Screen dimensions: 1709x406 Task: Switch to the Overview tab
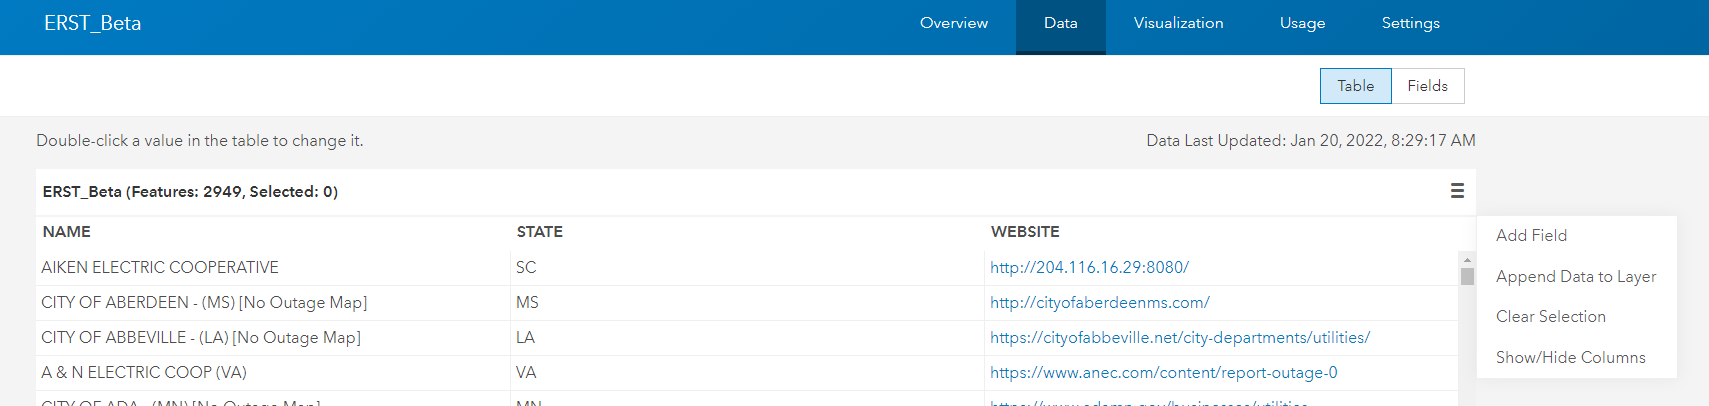coord(954,23)
